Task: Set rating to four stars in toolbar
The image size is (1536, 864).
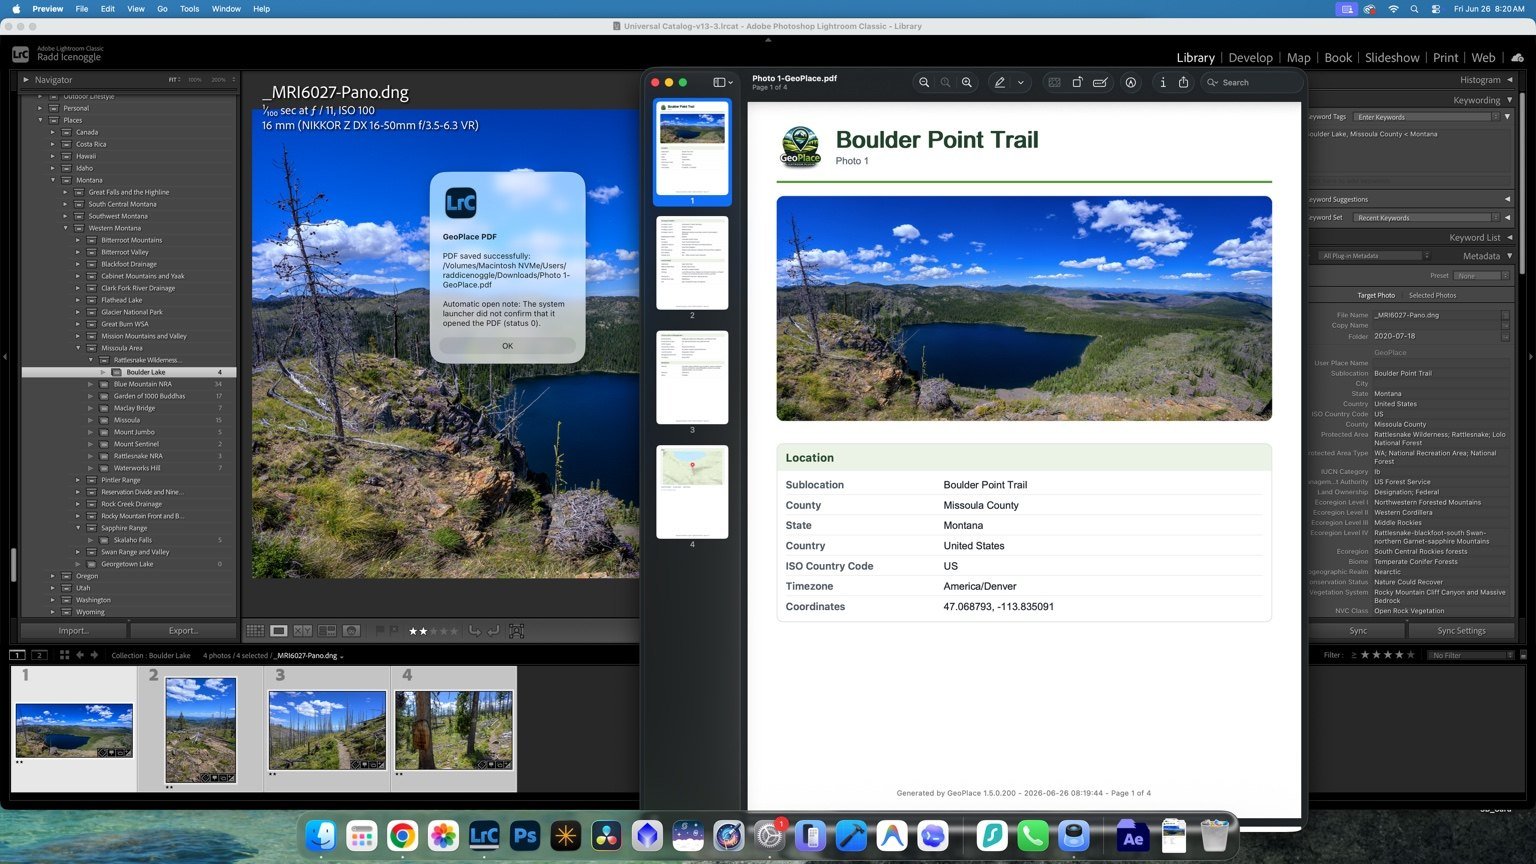Action: 445,631
